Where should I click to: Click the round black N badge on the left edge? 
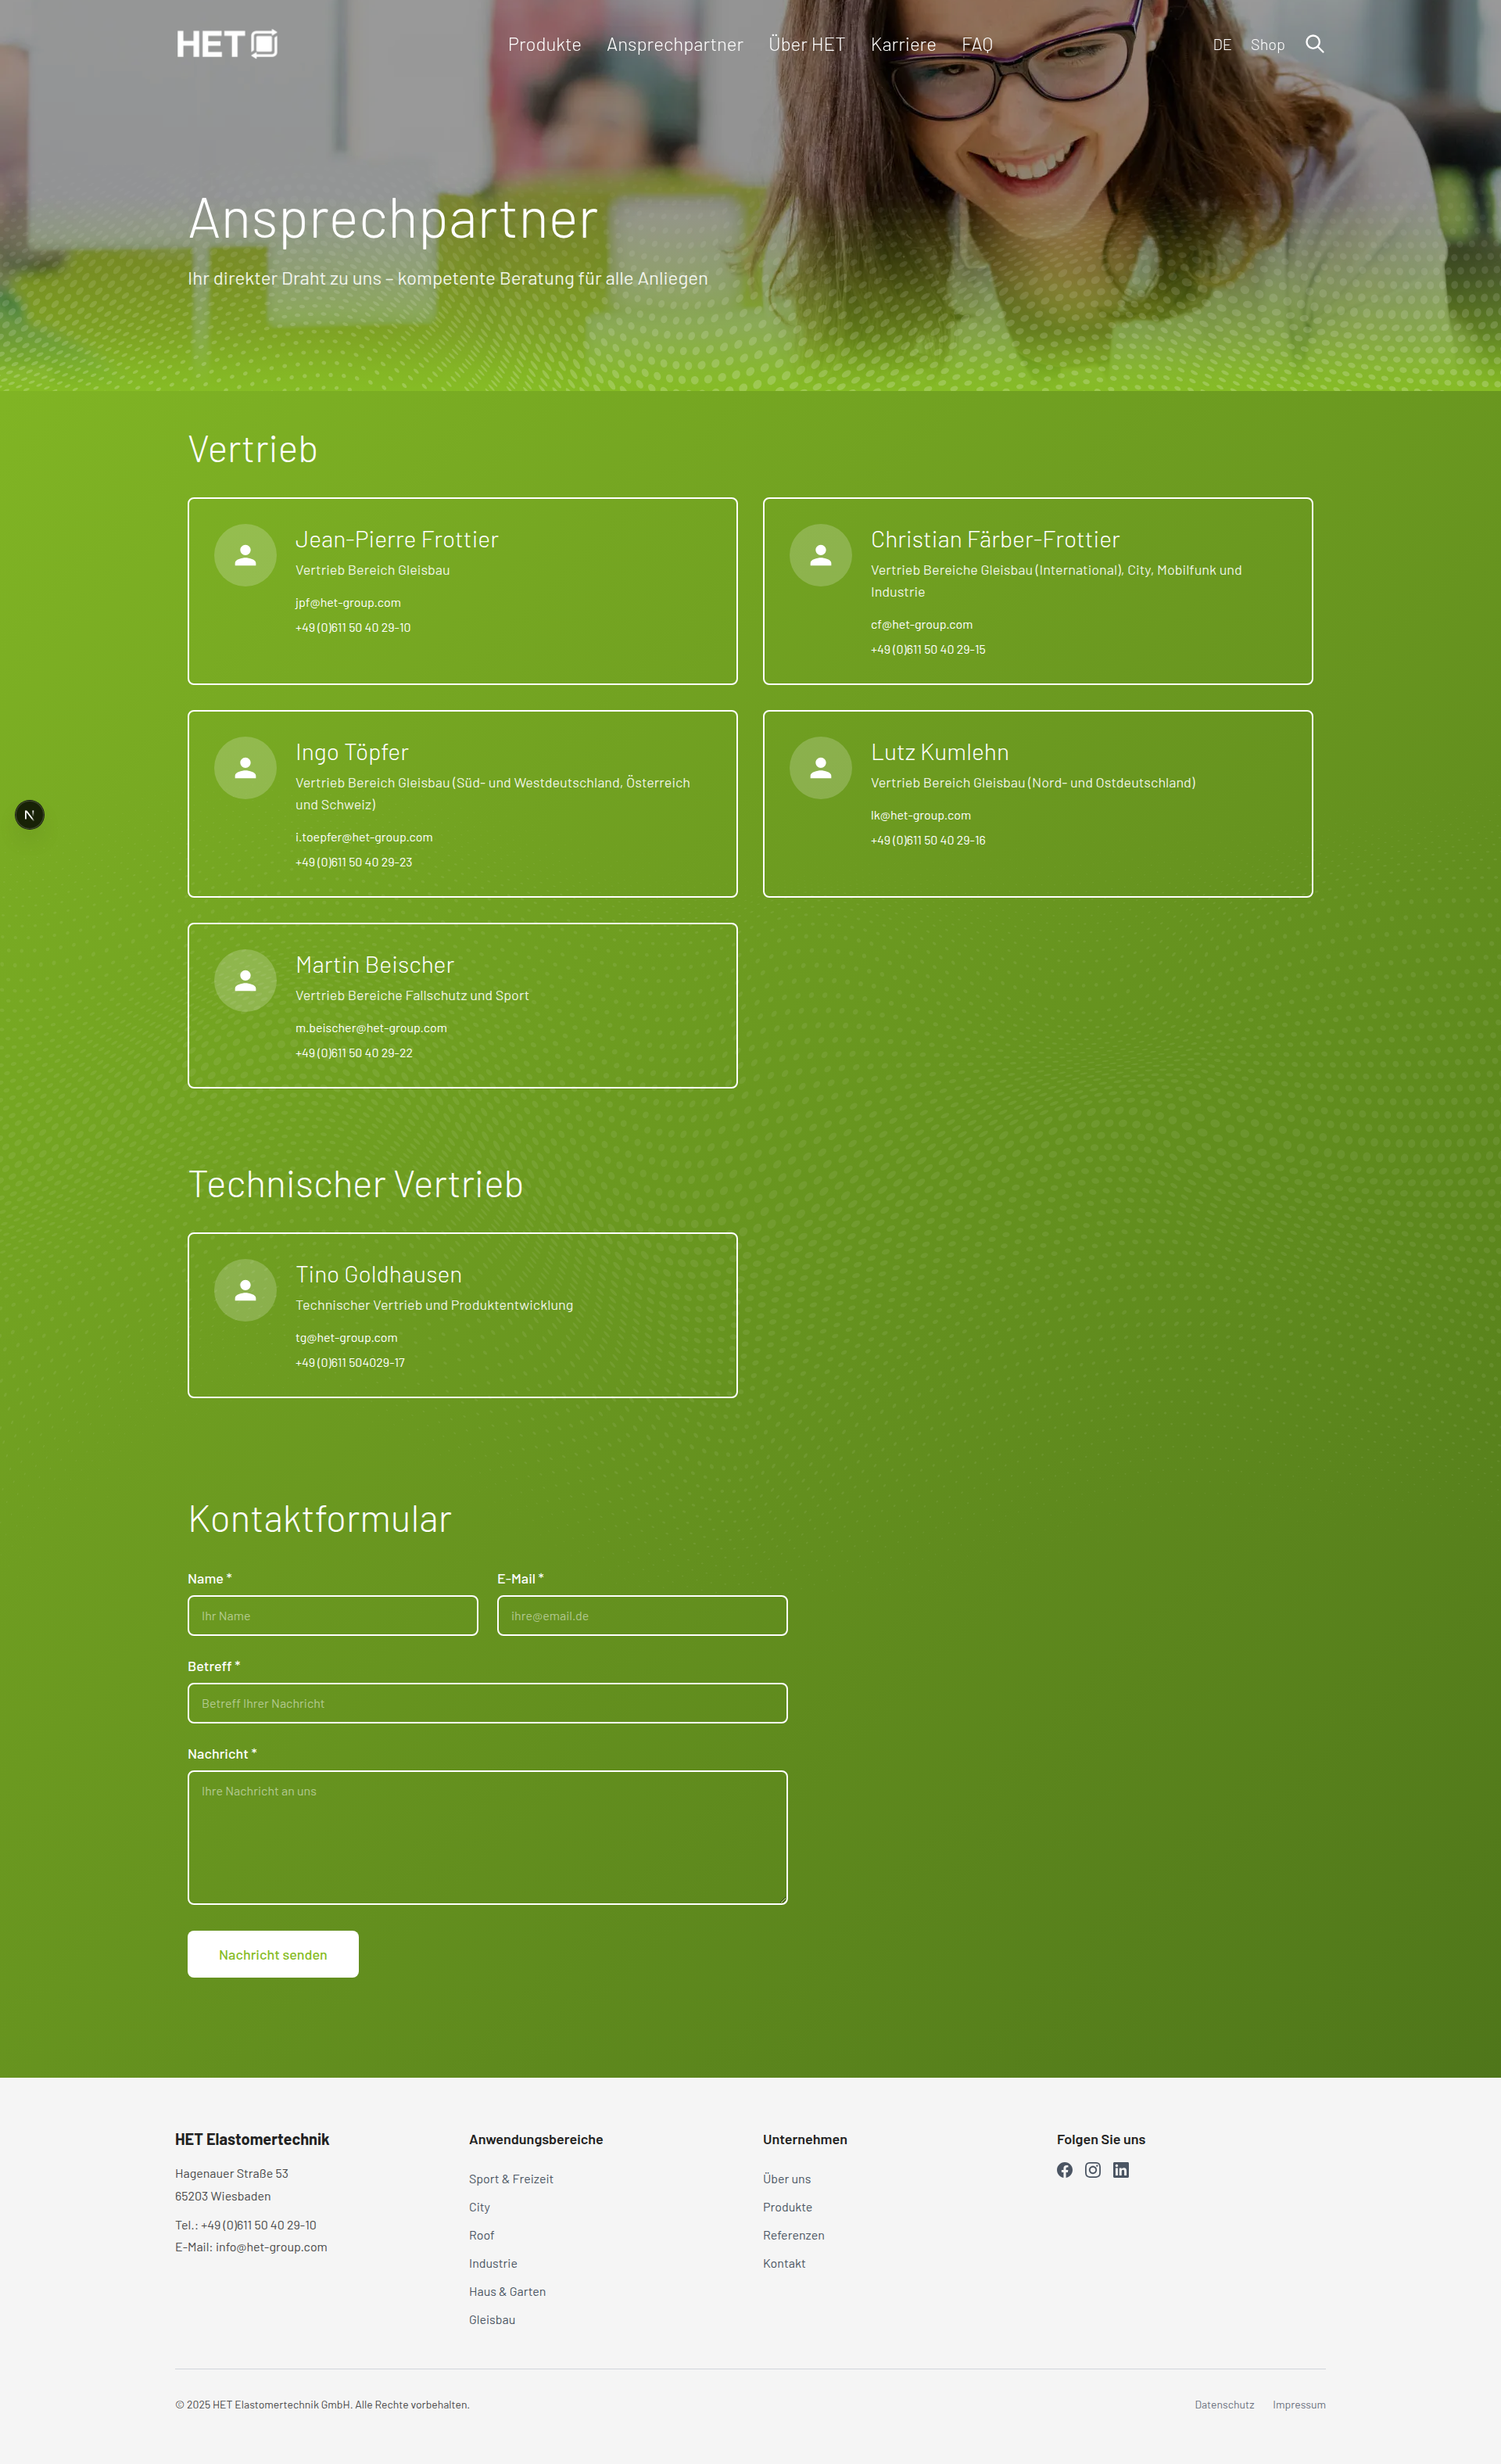pyautogui.click(x=30, y=815)
